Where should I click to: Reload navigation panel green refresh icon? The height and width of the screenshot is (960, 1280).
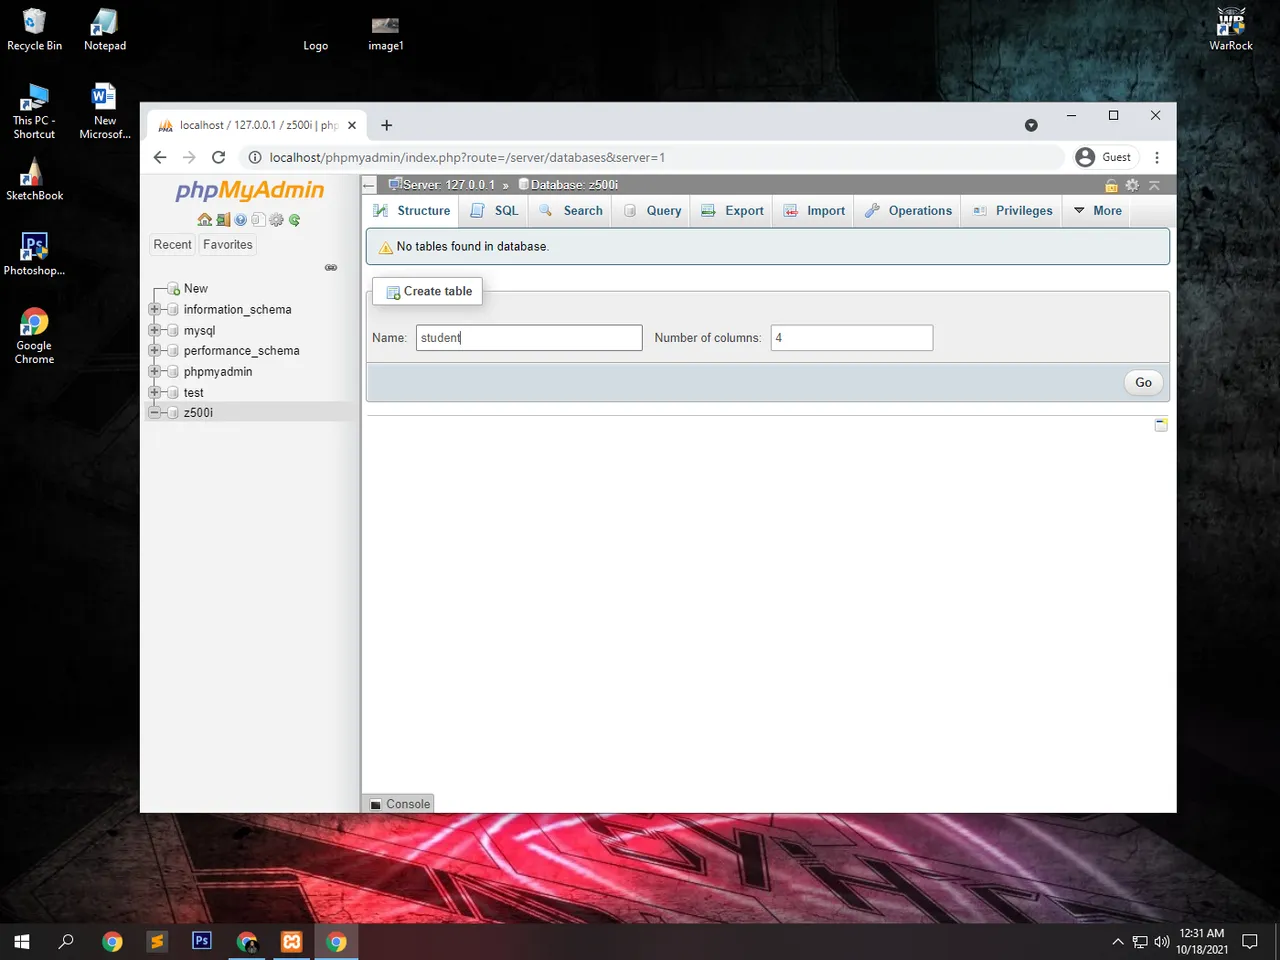point(294,220)
